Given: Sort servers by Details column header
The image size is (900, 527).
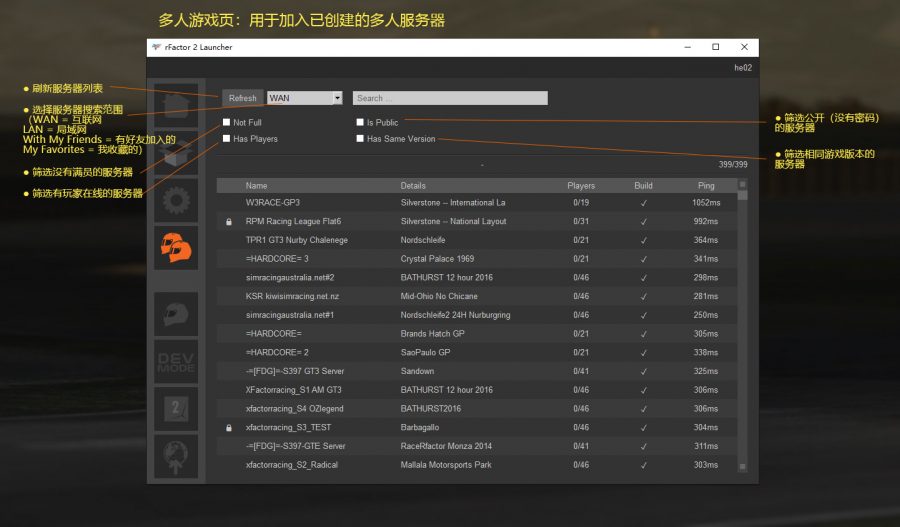Looking at the screenshot, I should point(413,185).
